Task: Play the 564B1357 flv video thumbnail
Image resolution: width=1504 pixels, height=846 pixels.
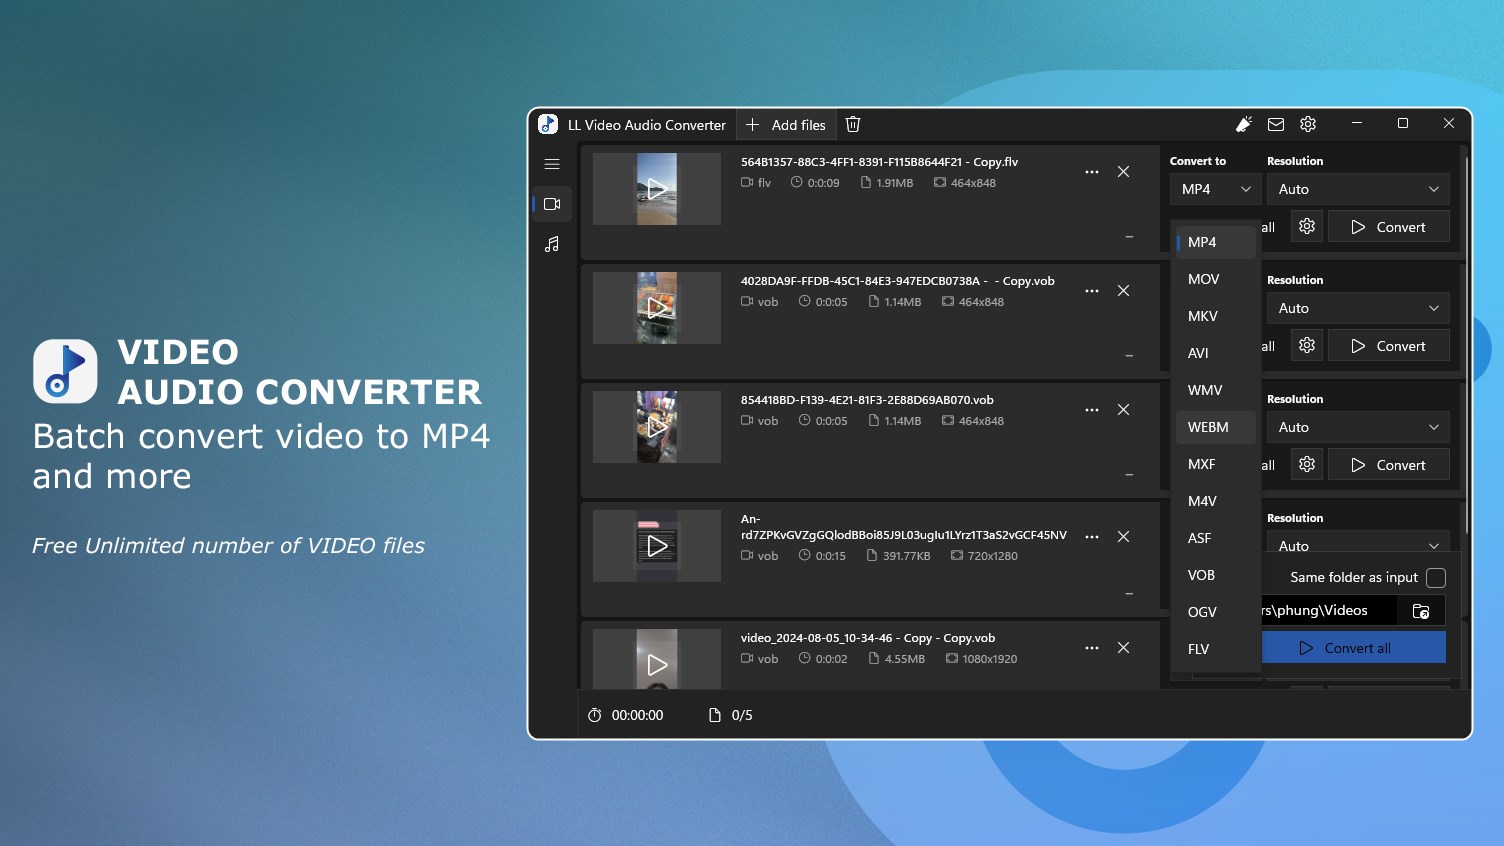Action: pyautogui.click(x=657, y=189)
